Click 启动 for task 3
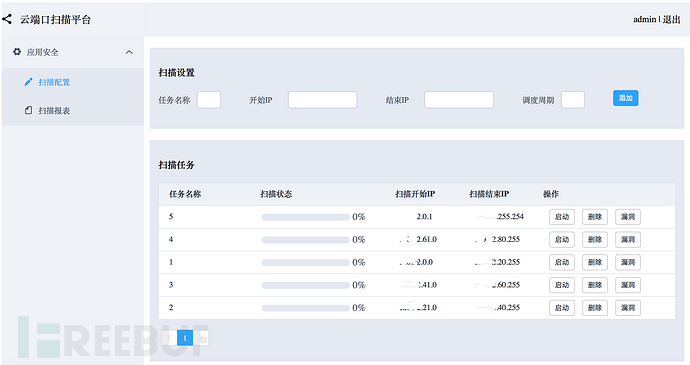The image size is (690, 365). (x=562, y=285)
